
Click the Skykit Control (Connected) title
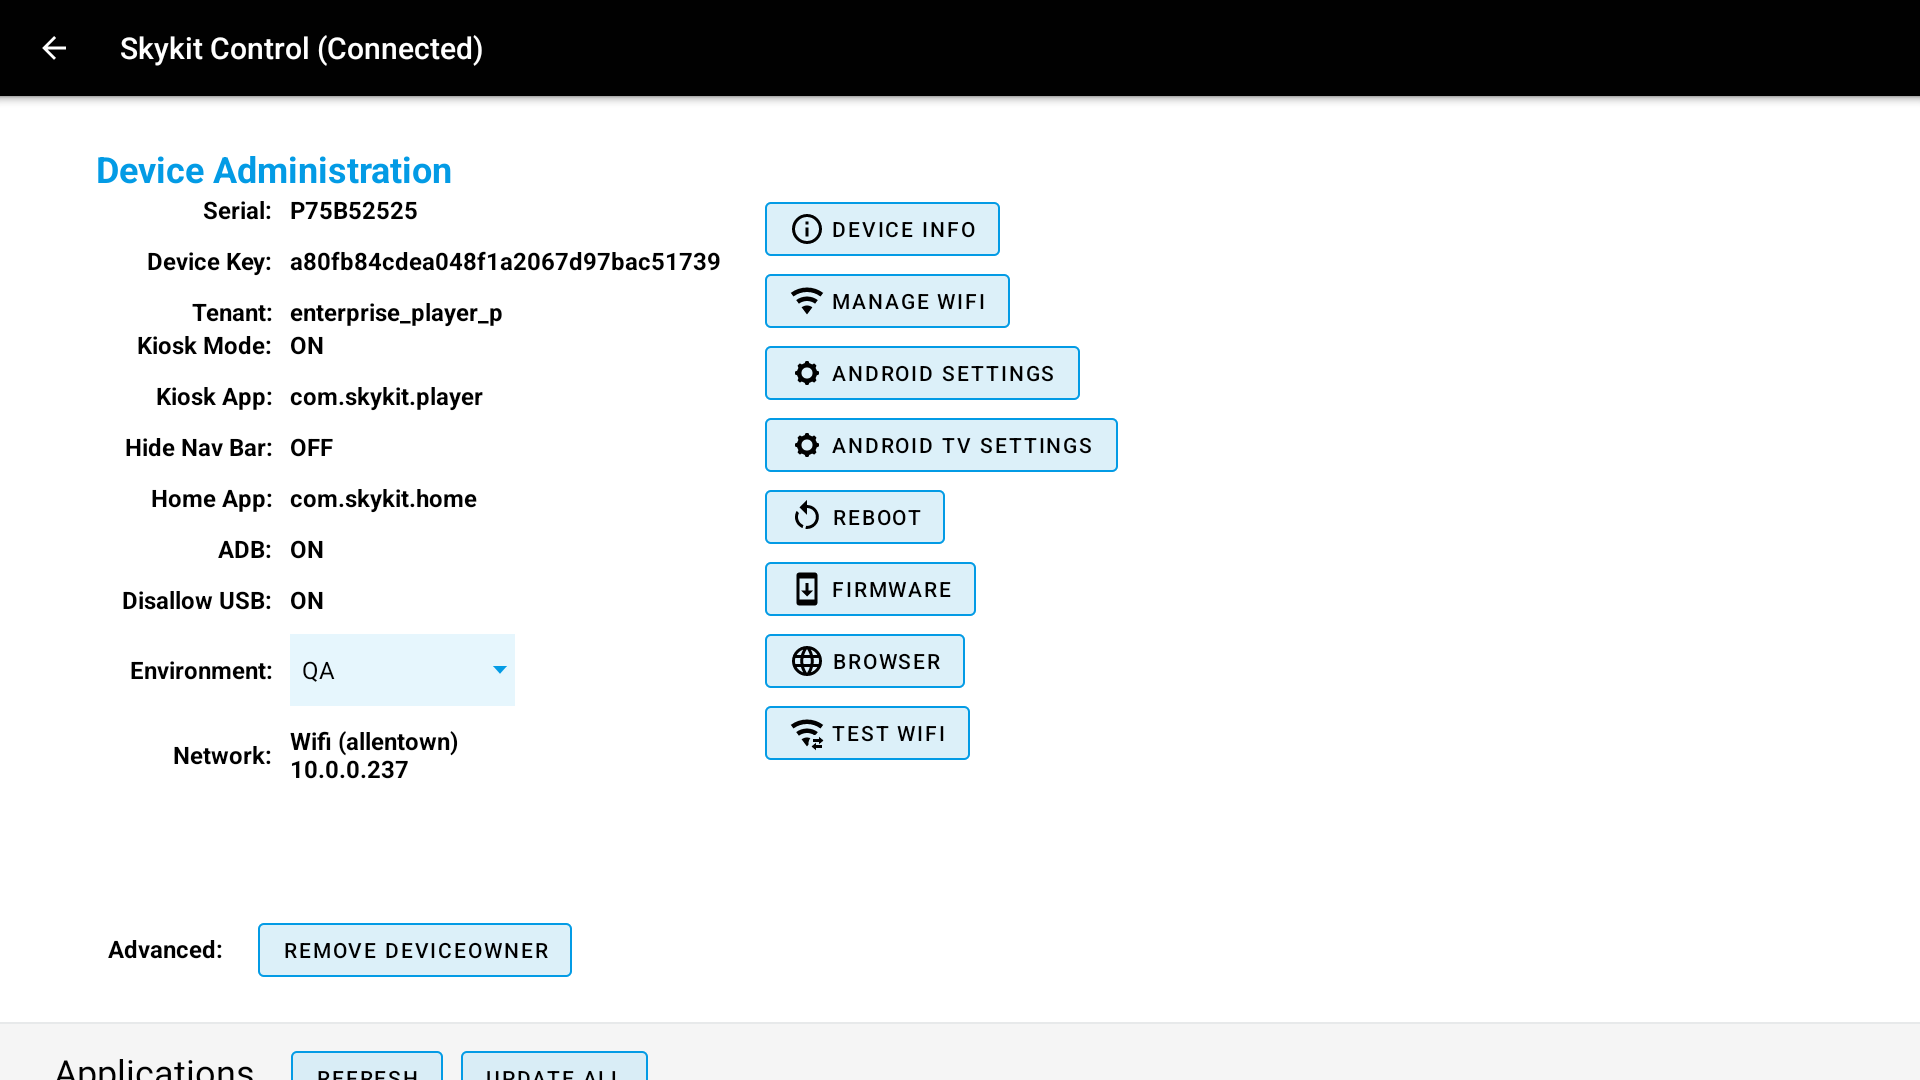[x=301, y=49]
